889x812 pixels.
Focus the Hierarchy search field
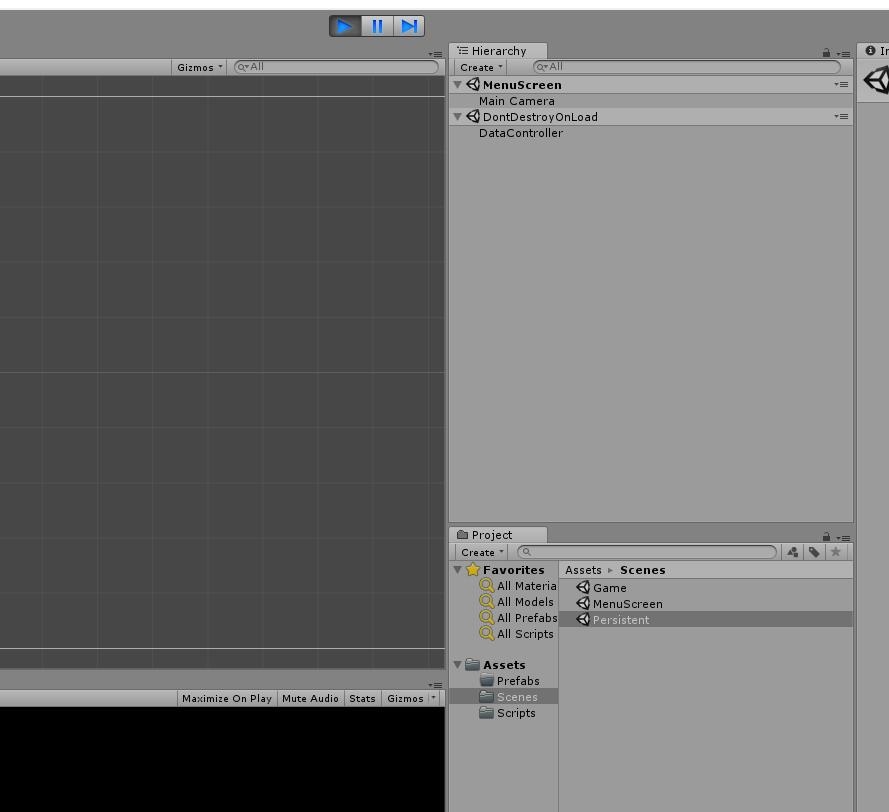pyautogui.click(x=687, y=67)
